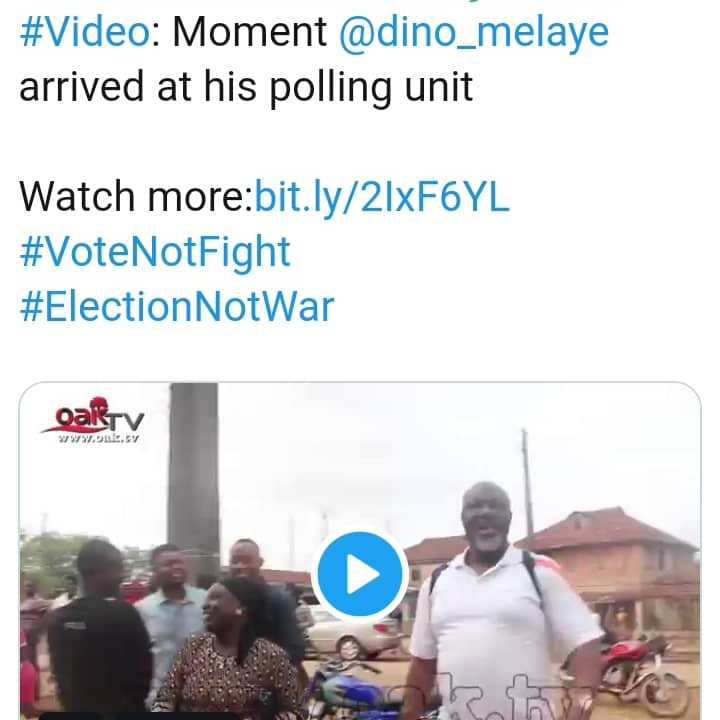Click the "Watch more:" text
This screenshot has height=720, width=720.
tap(135, 196)
